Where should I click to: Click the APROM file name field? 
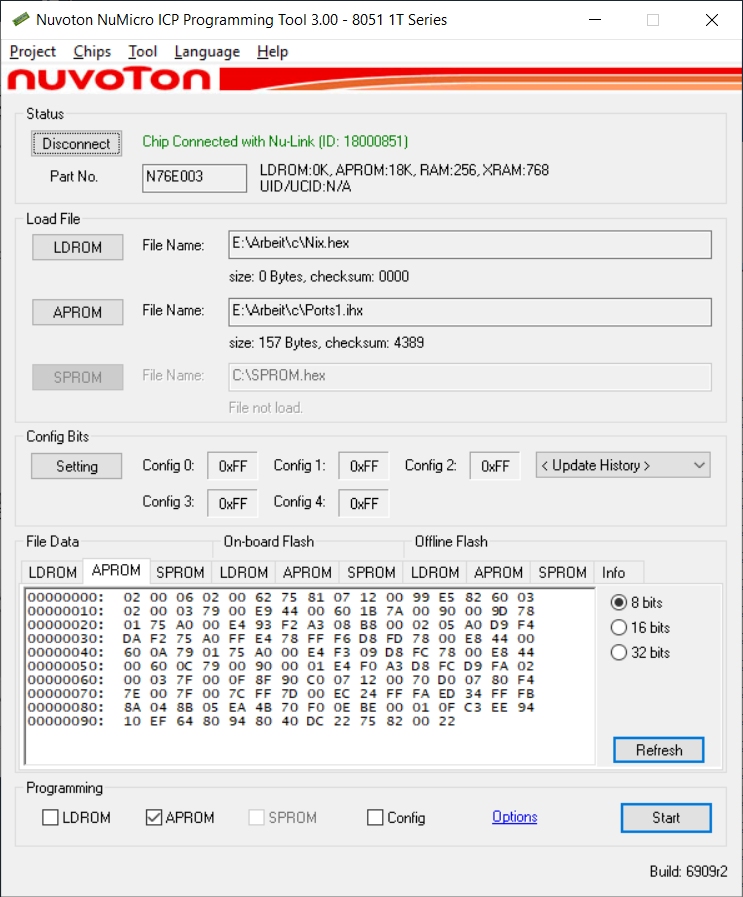(x=470, y=311)
